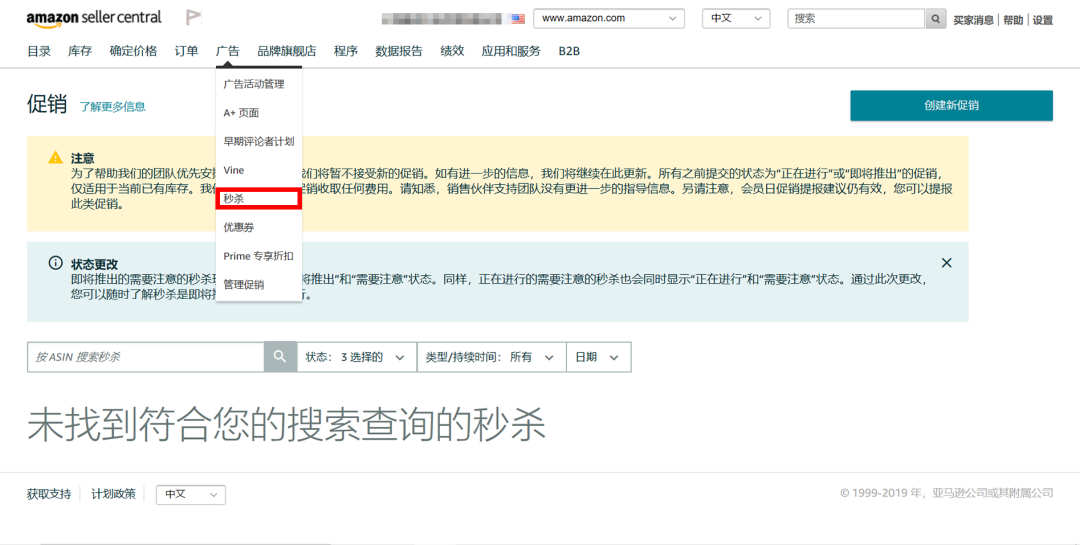1080x545 pixels.
Task: Open the footer 中文 language dropdown
Action: pos(191,494)
